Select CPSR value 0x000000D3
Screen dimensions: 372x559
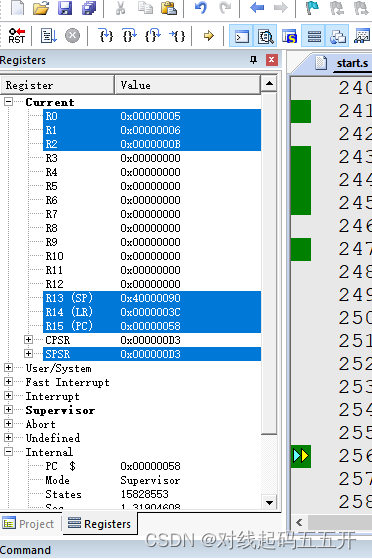[150, 340]
